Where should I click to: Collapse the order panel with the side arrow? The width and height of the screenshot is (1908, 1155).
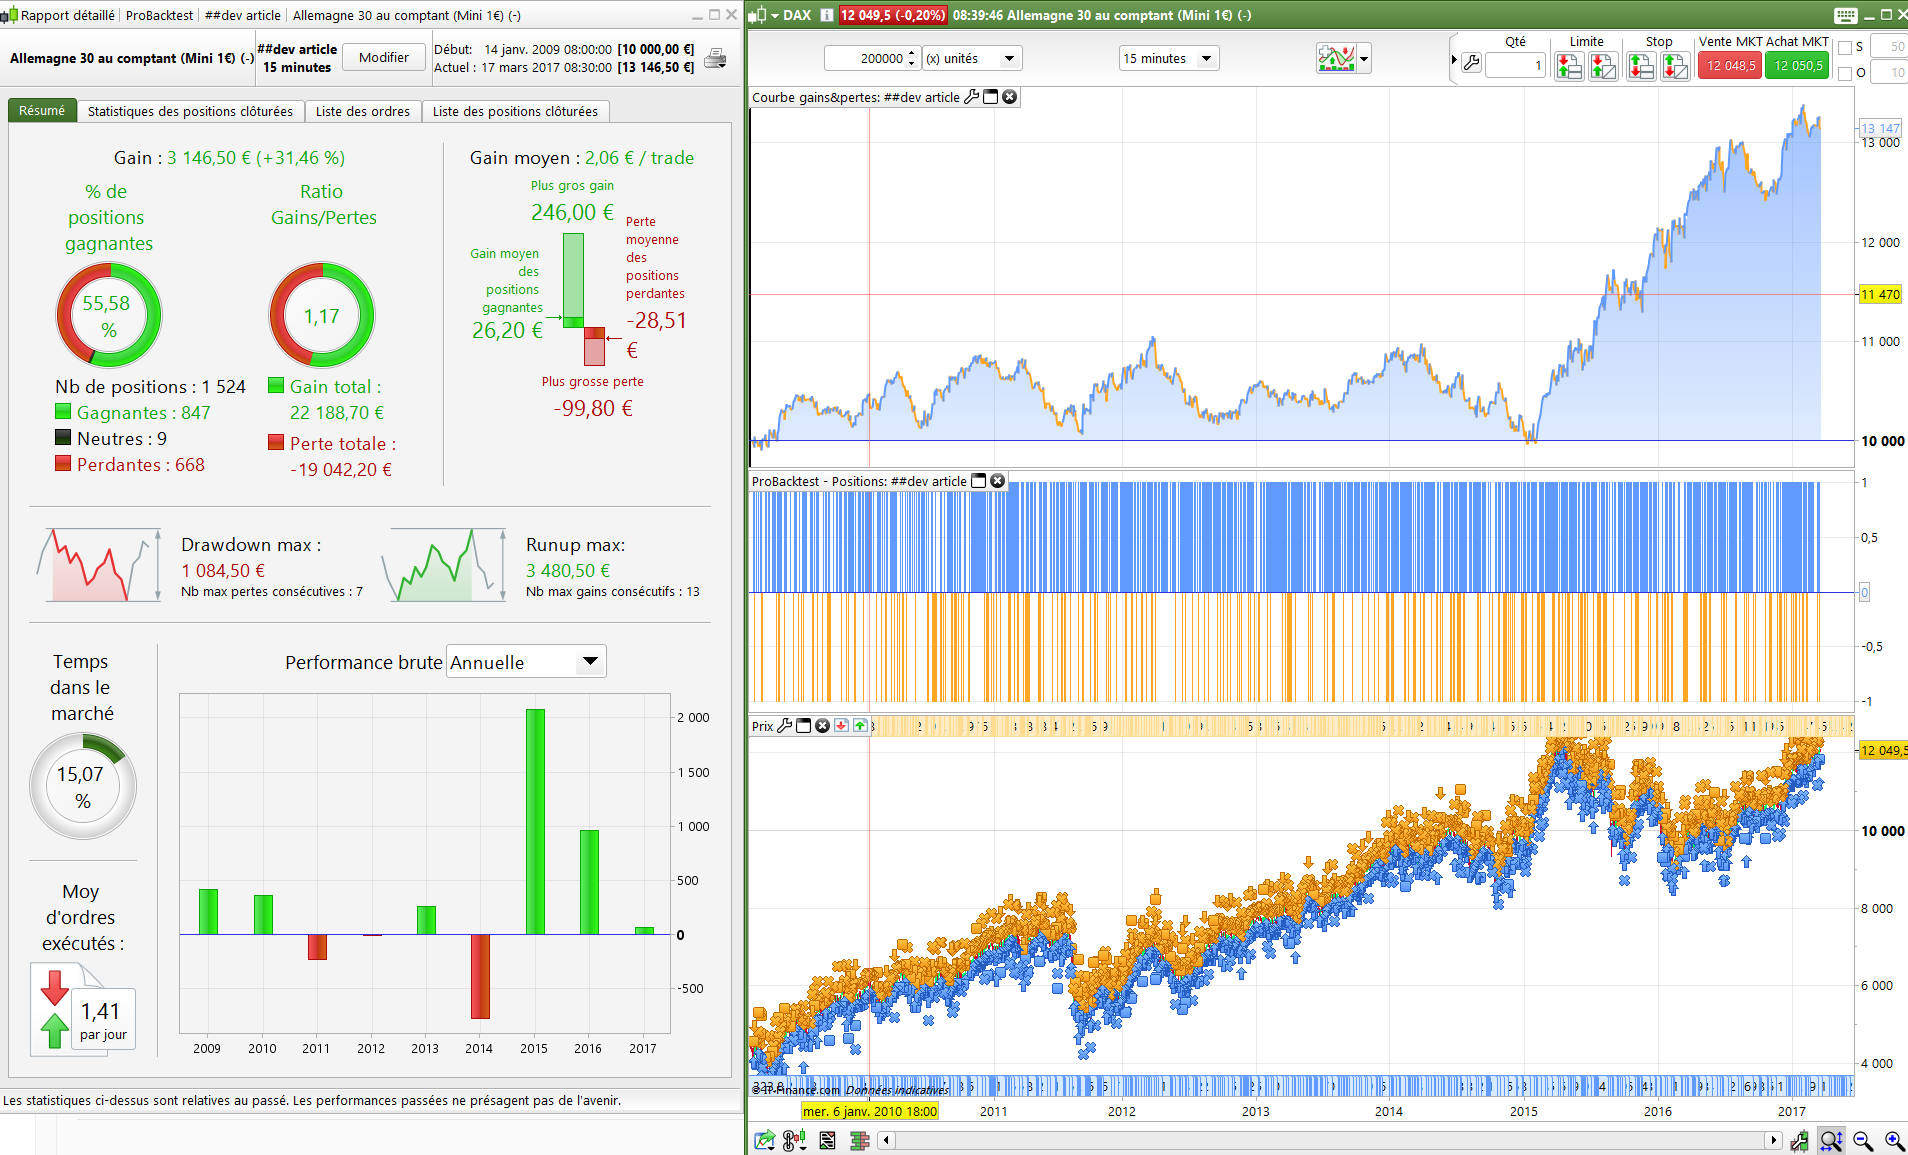click(x=1454, y=60)
